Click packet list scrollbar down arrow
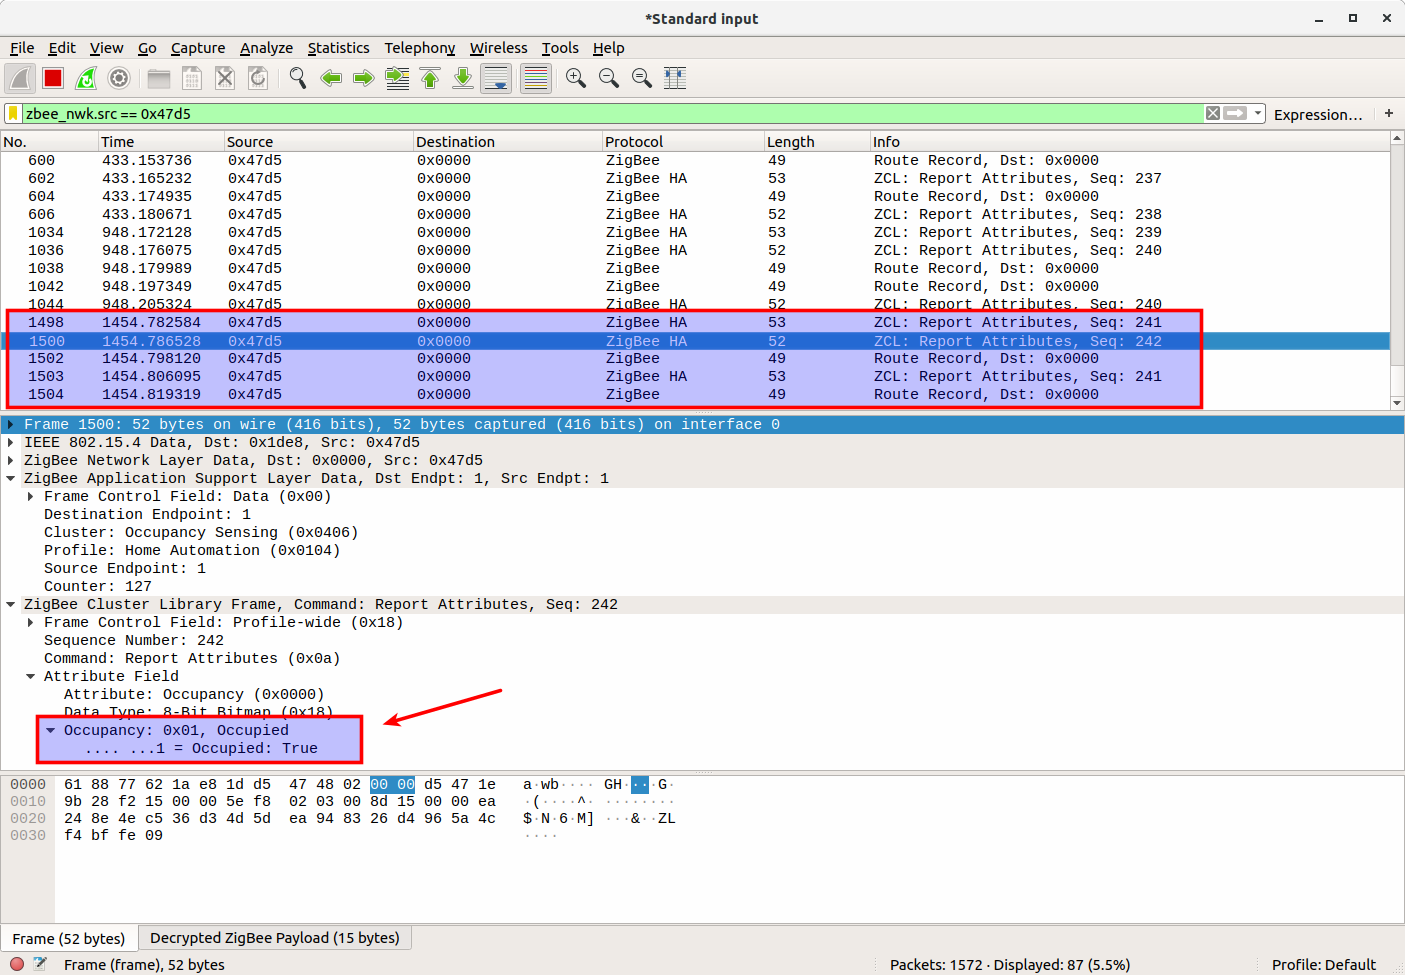This screenshot has height=975, width=1405. click(x=1397, y=403)
